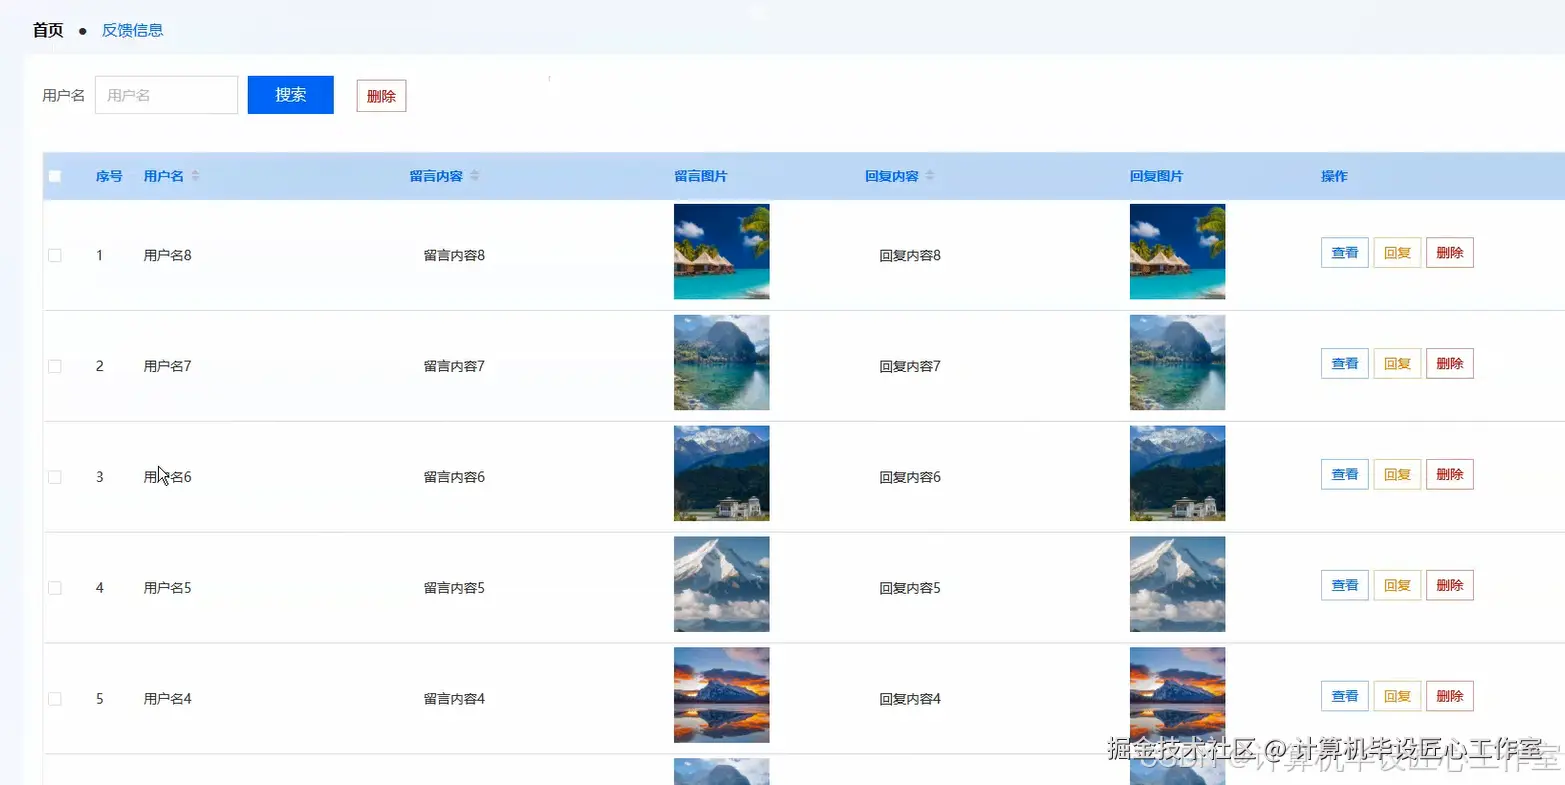Open 回复图片 mountain house thumbnail in row 3
This screenshot has height=785, width=1565.
pos(1177,474)
